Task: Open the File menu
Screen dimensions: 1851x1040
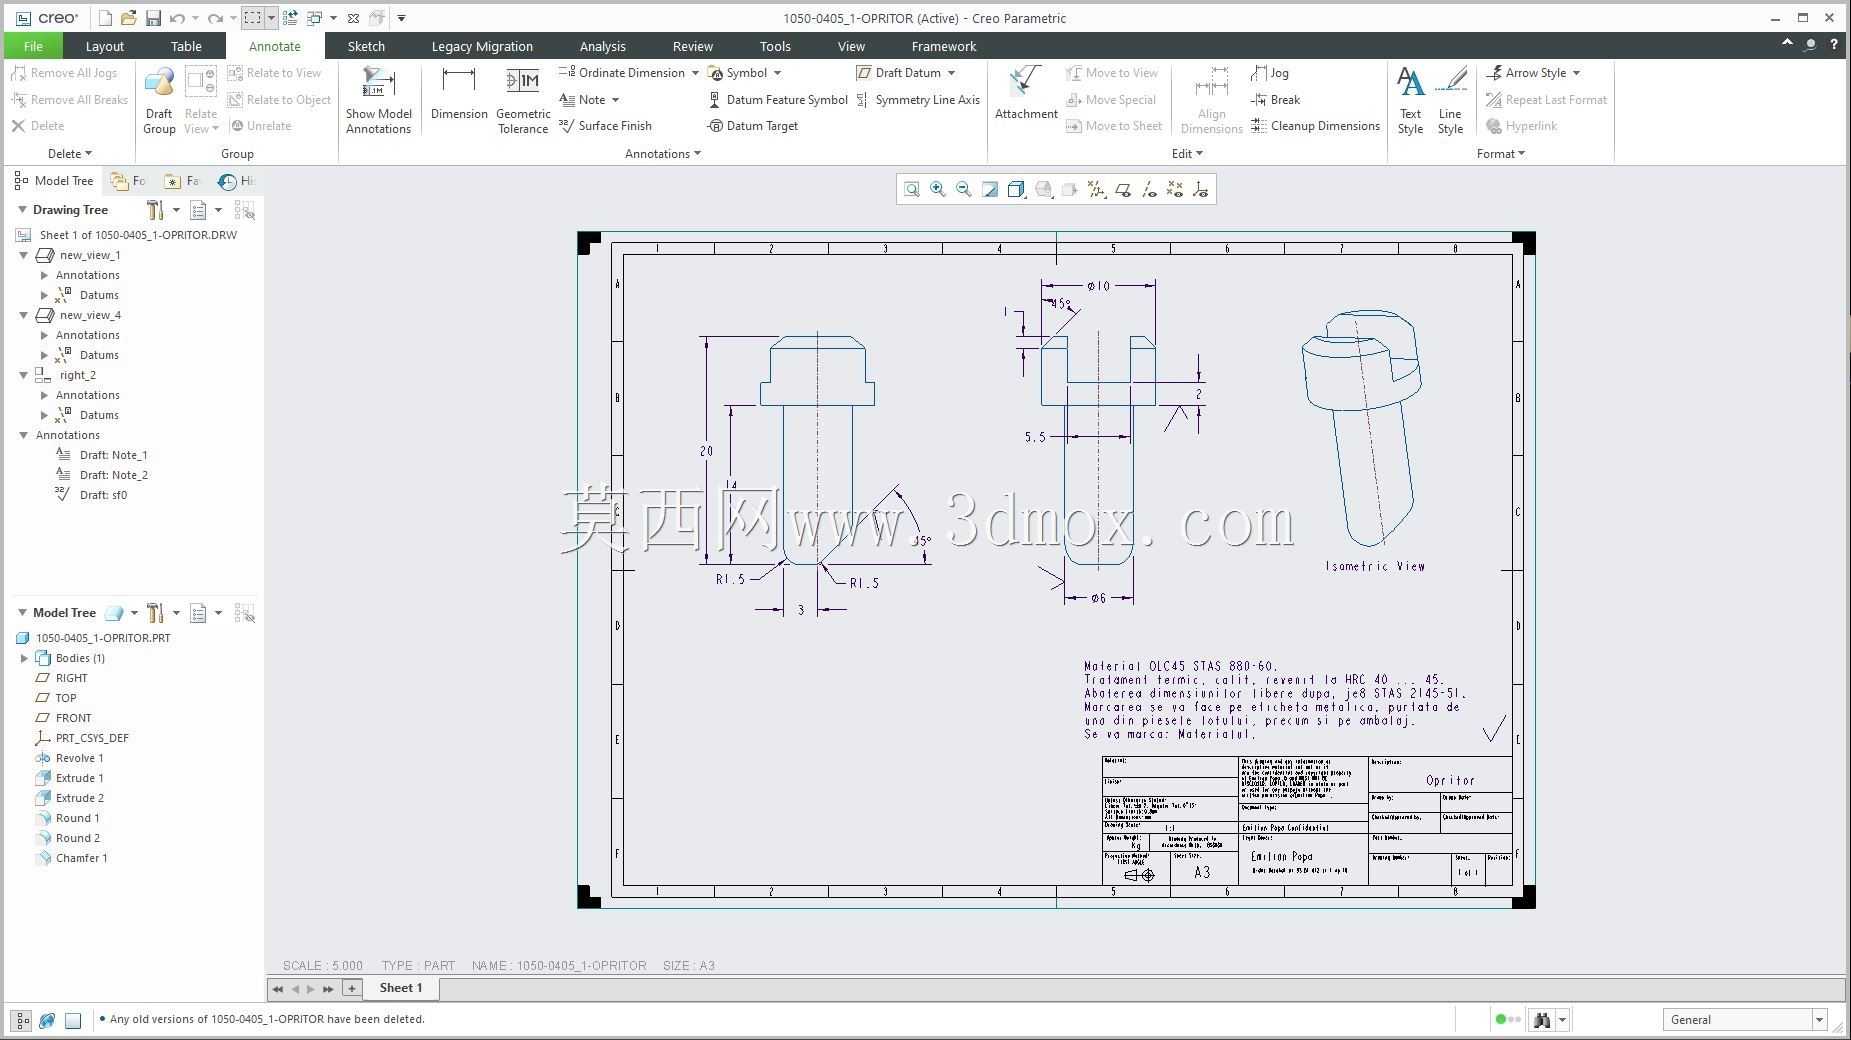Action: tap(33, 46)
